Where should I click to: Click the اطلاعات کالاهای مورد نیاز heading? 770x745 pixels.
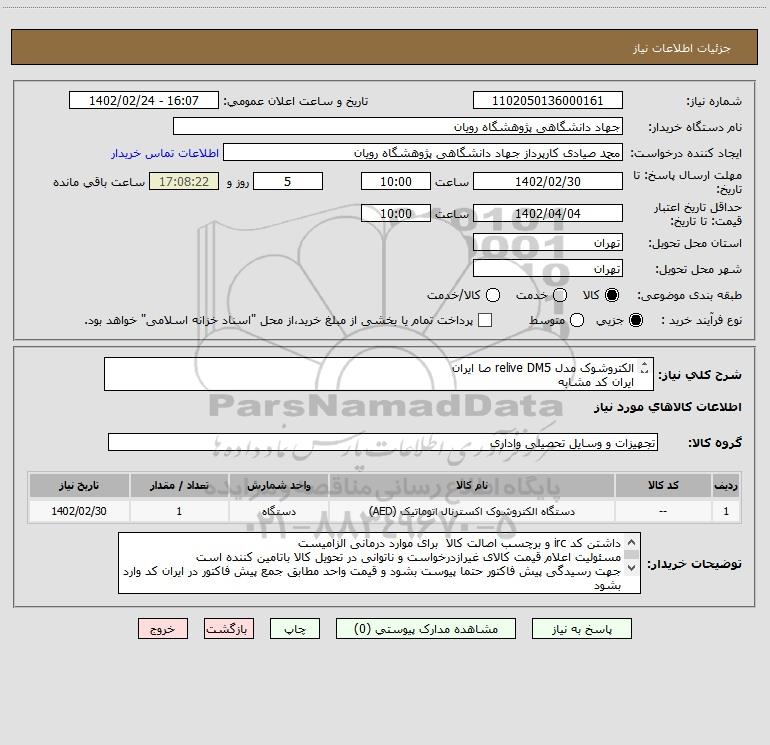[x=668, y=407]
